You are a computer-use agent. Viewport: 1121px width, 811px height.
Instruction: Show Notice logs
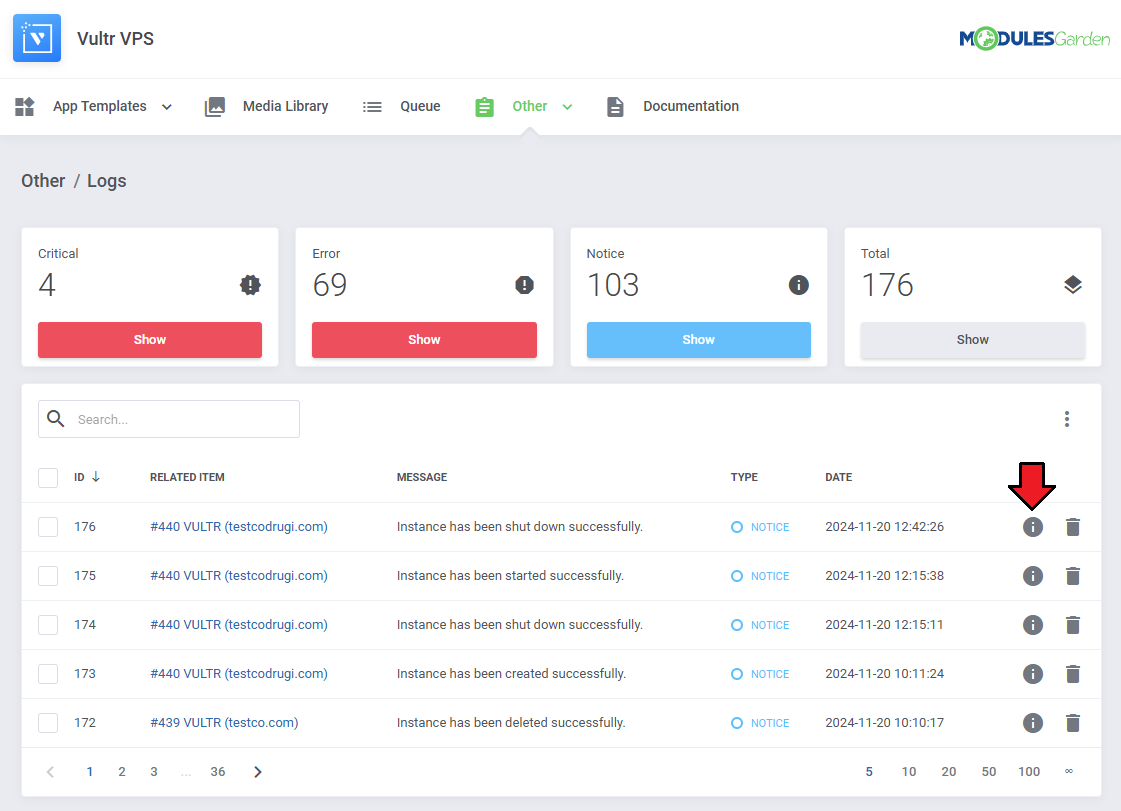coord(698,340)
